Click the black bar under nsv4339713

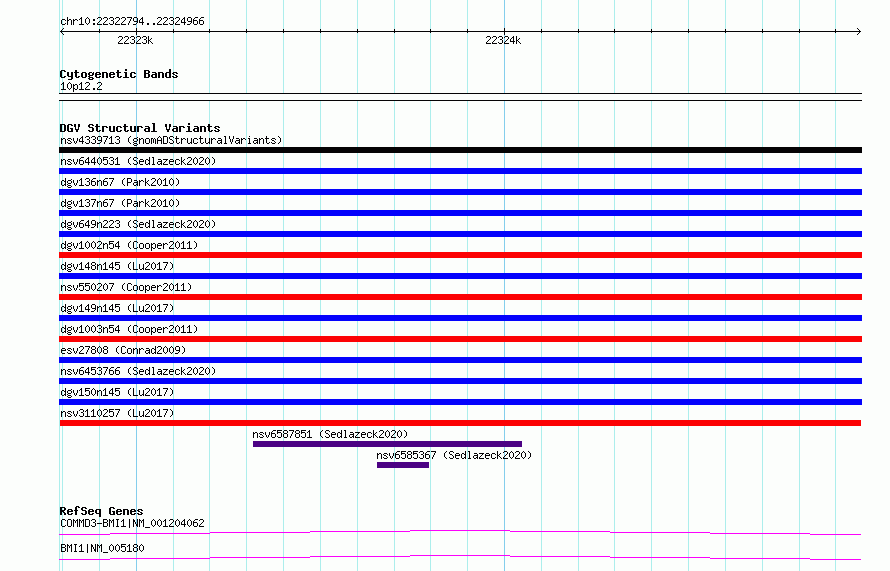(460, 150)
